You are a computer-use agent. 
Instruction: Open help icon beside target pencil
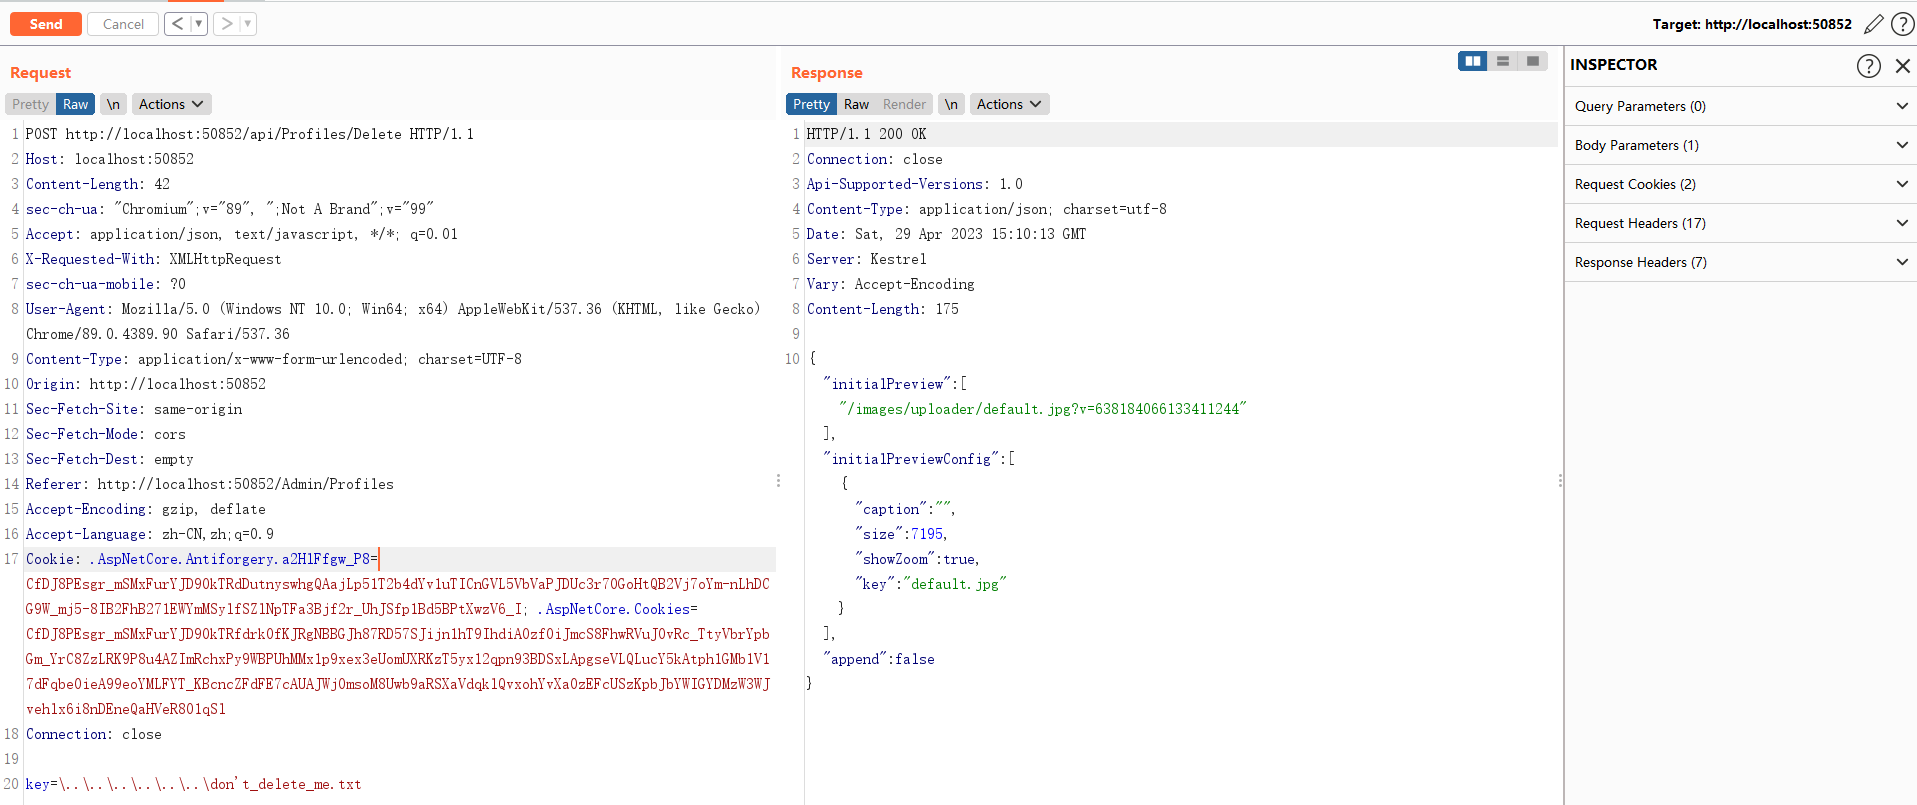[x=1902, y=24]
